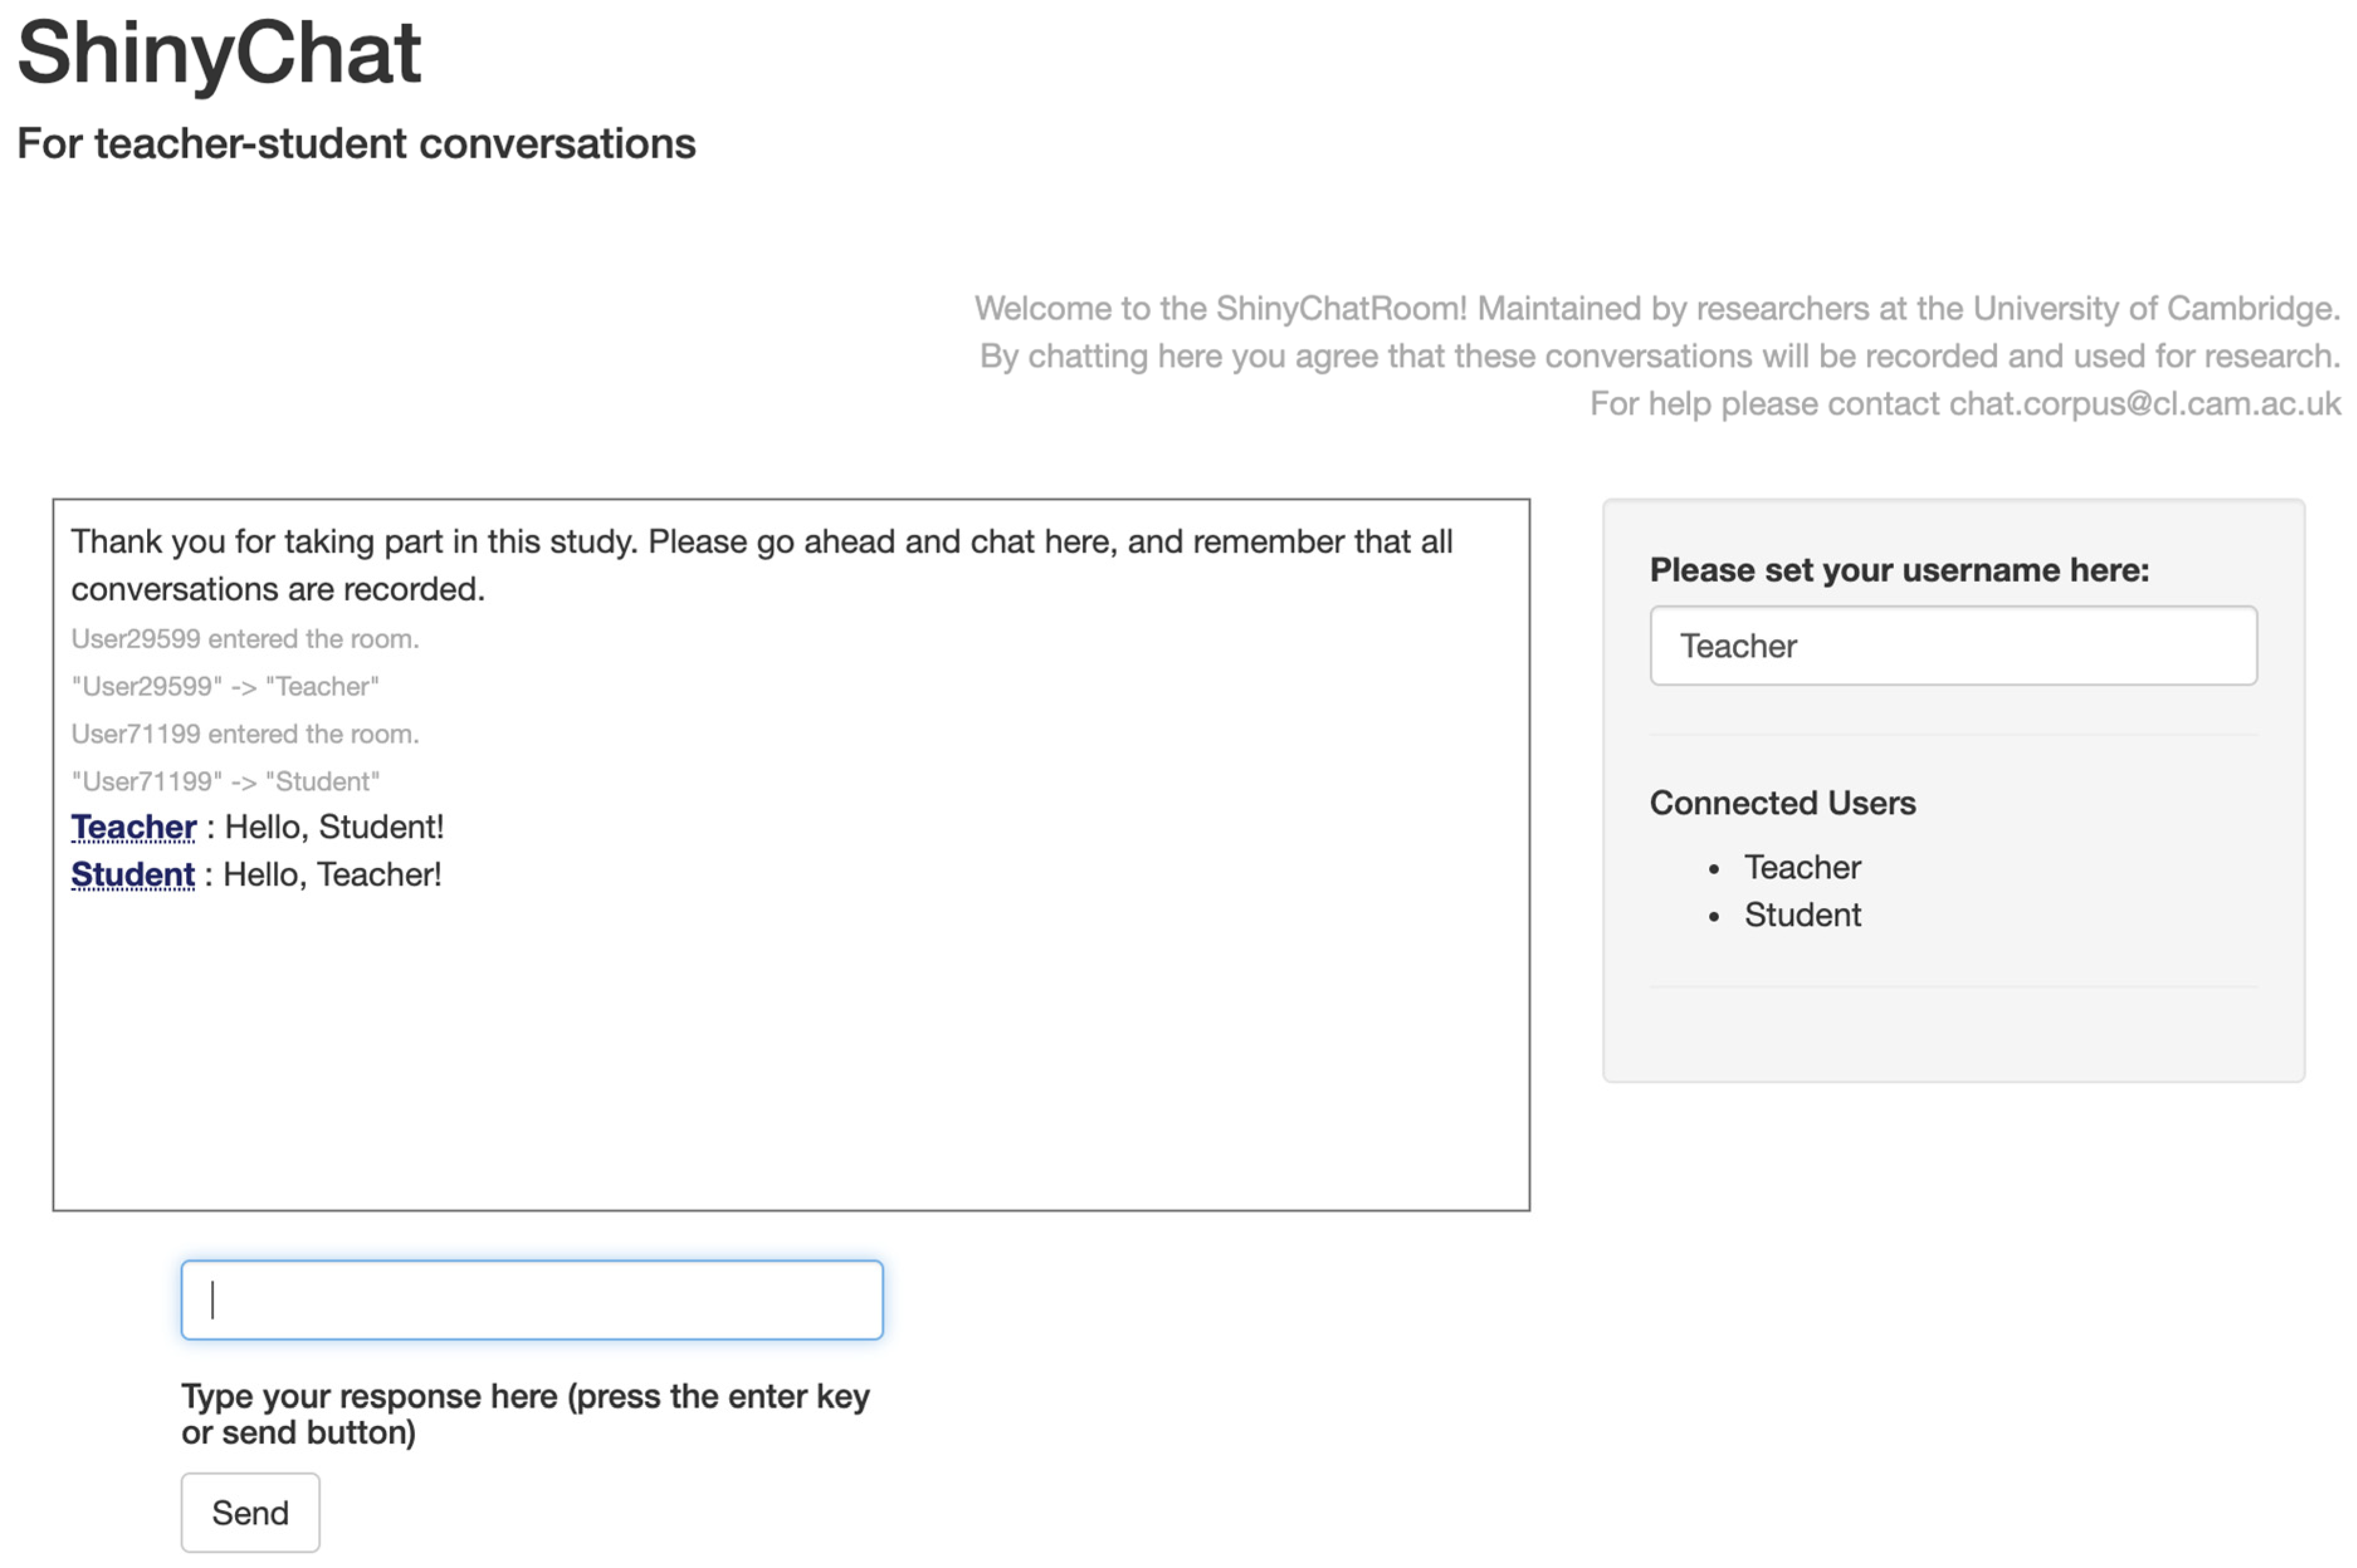Screen dimensions: 2357x1568
Task: Click the Connected Users heading
Action: click(x=1782, y=802)
